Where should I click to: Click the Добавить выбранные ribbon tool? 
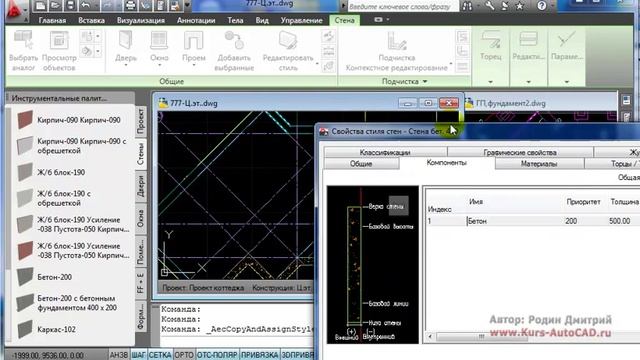coord(234,51)
